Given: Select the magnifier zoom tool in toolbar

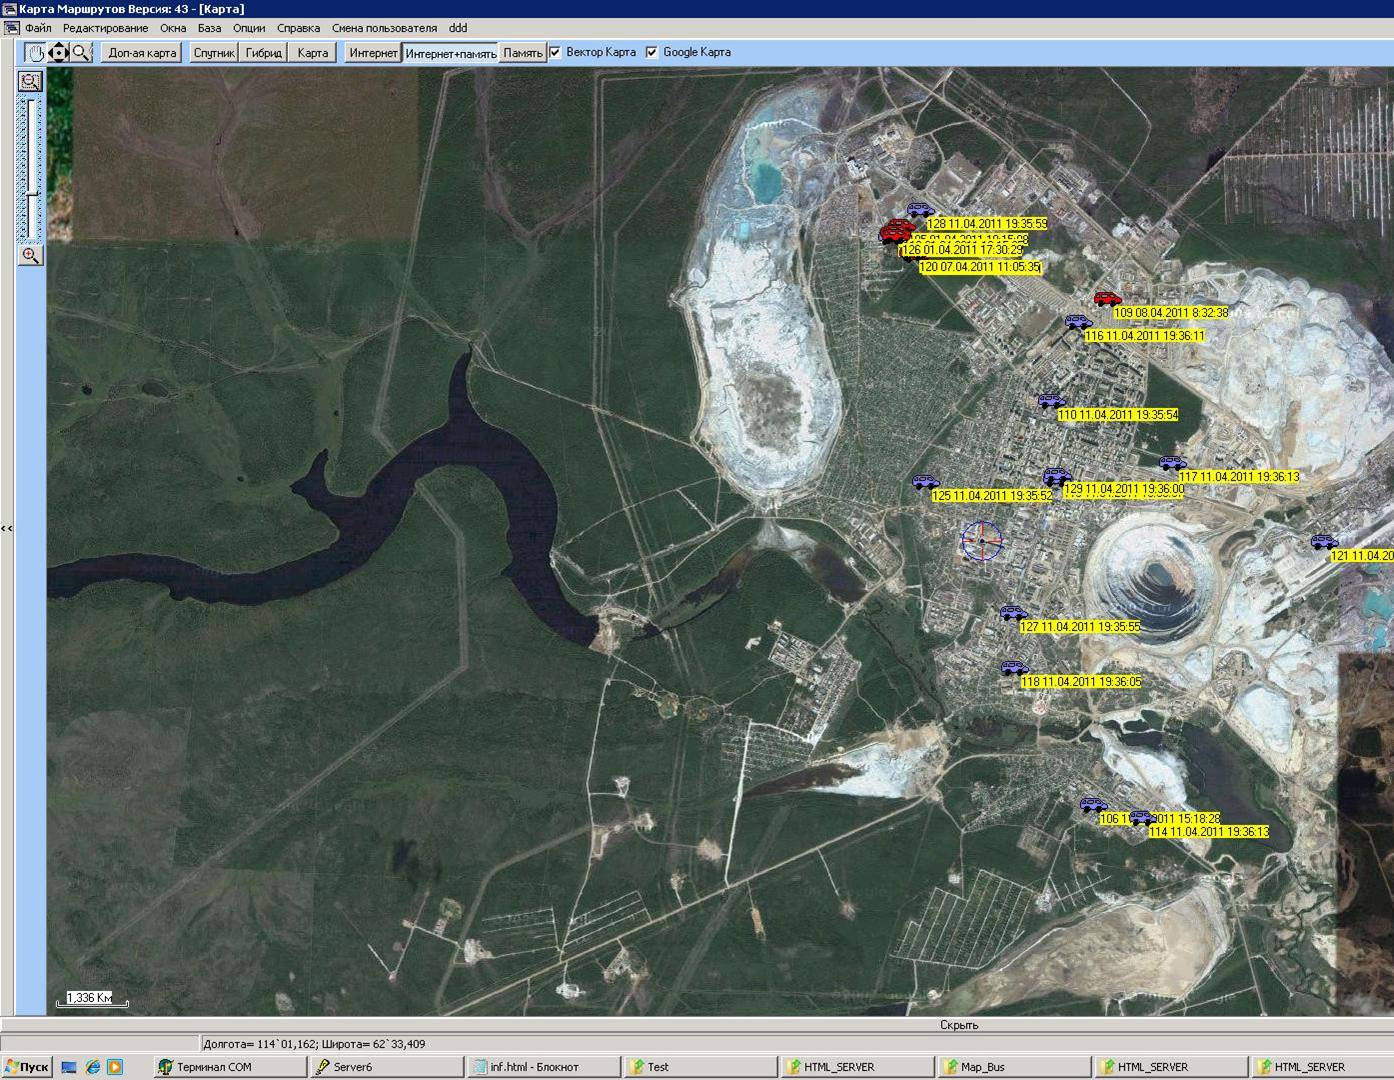Looking at the screenshot, I should (x=81, y=52).
